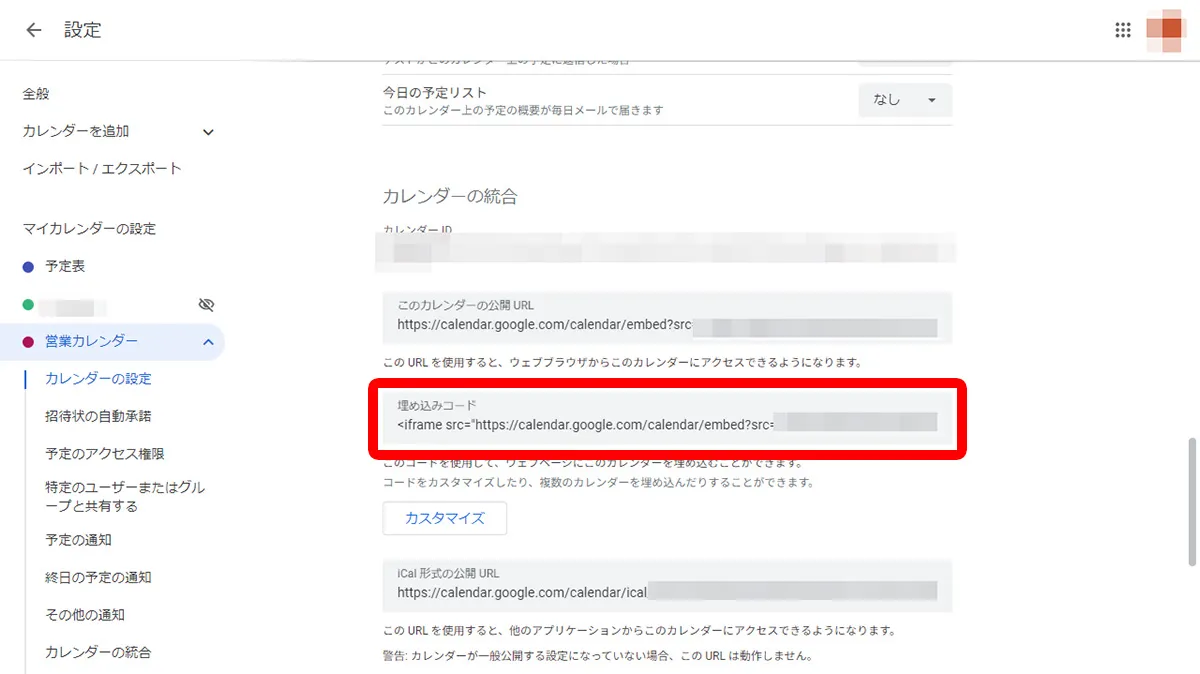Image resolution: width=1200 pixels, height=674 pixels.
Task: Open インポート / エクスポート settings
Action: coord(98,168)
